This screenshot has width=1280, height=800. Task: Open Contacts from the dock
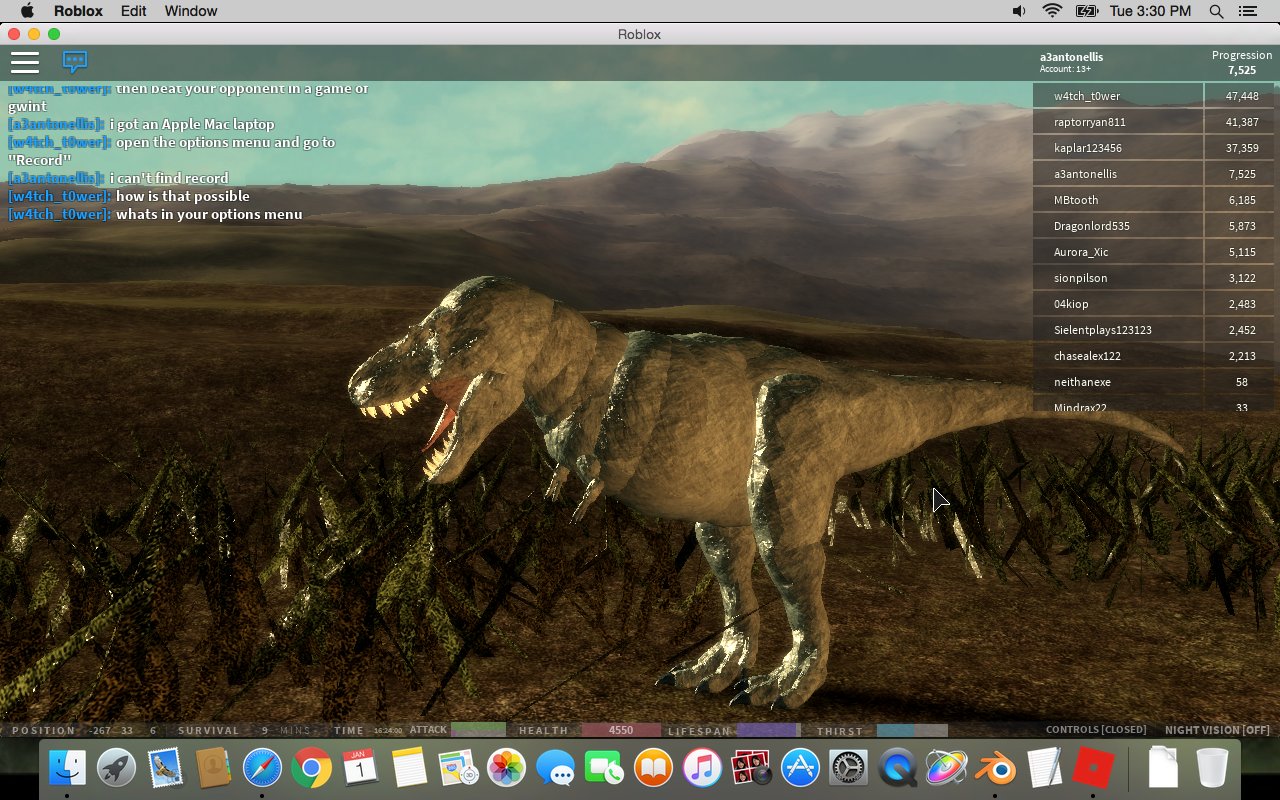(x=214, y=768)
